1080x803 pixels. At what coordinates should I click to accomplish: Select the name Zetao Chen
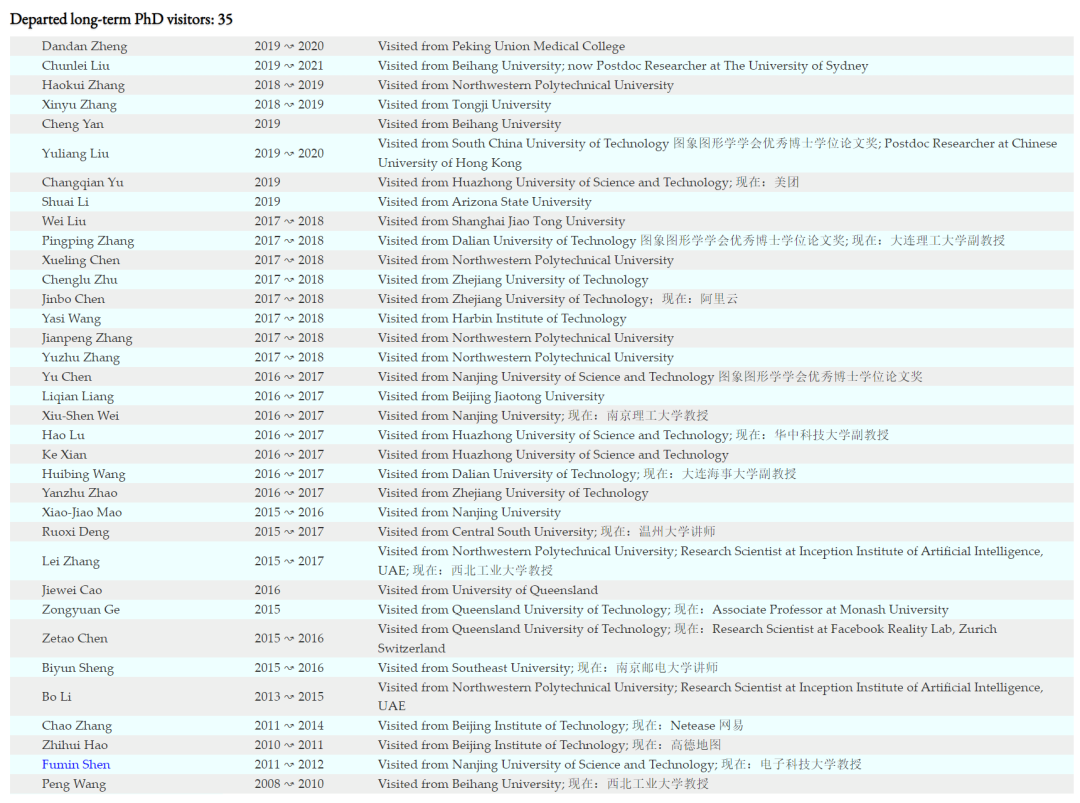pyautogui.click(x=74, y=638)
